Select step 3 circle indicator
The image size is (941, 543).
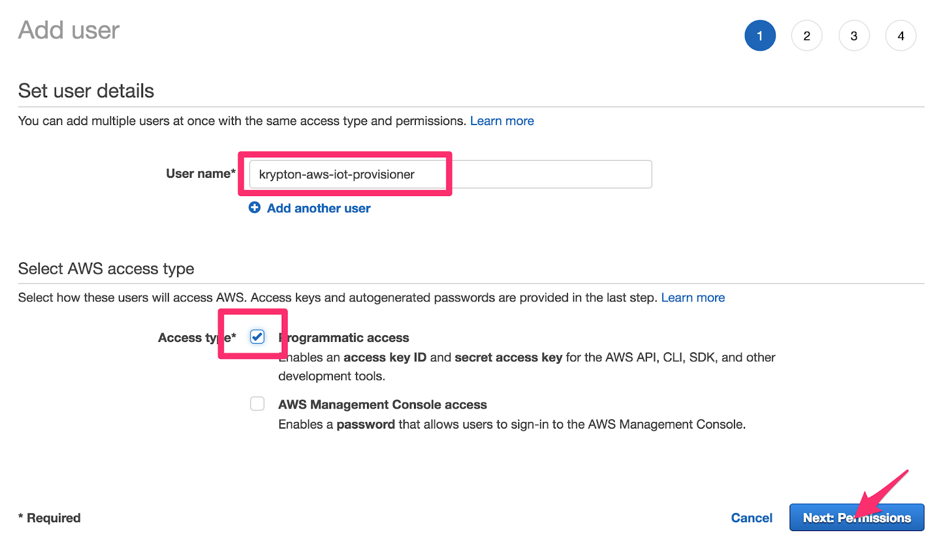coord(854,36)
